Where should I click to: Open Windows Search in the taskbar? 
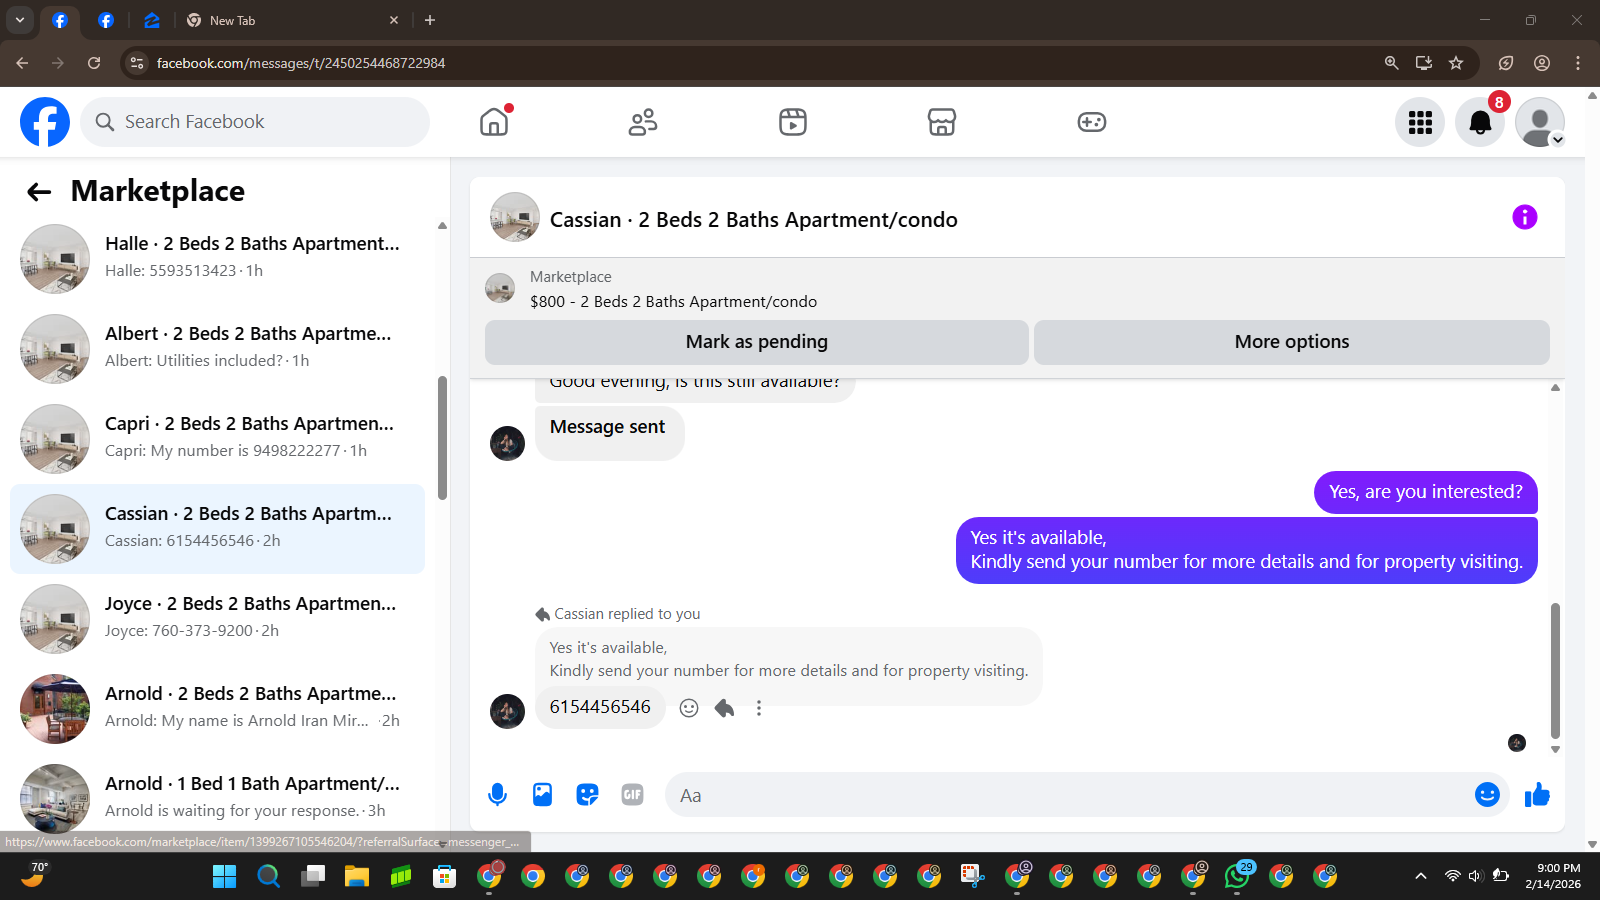tap(269, 877)
